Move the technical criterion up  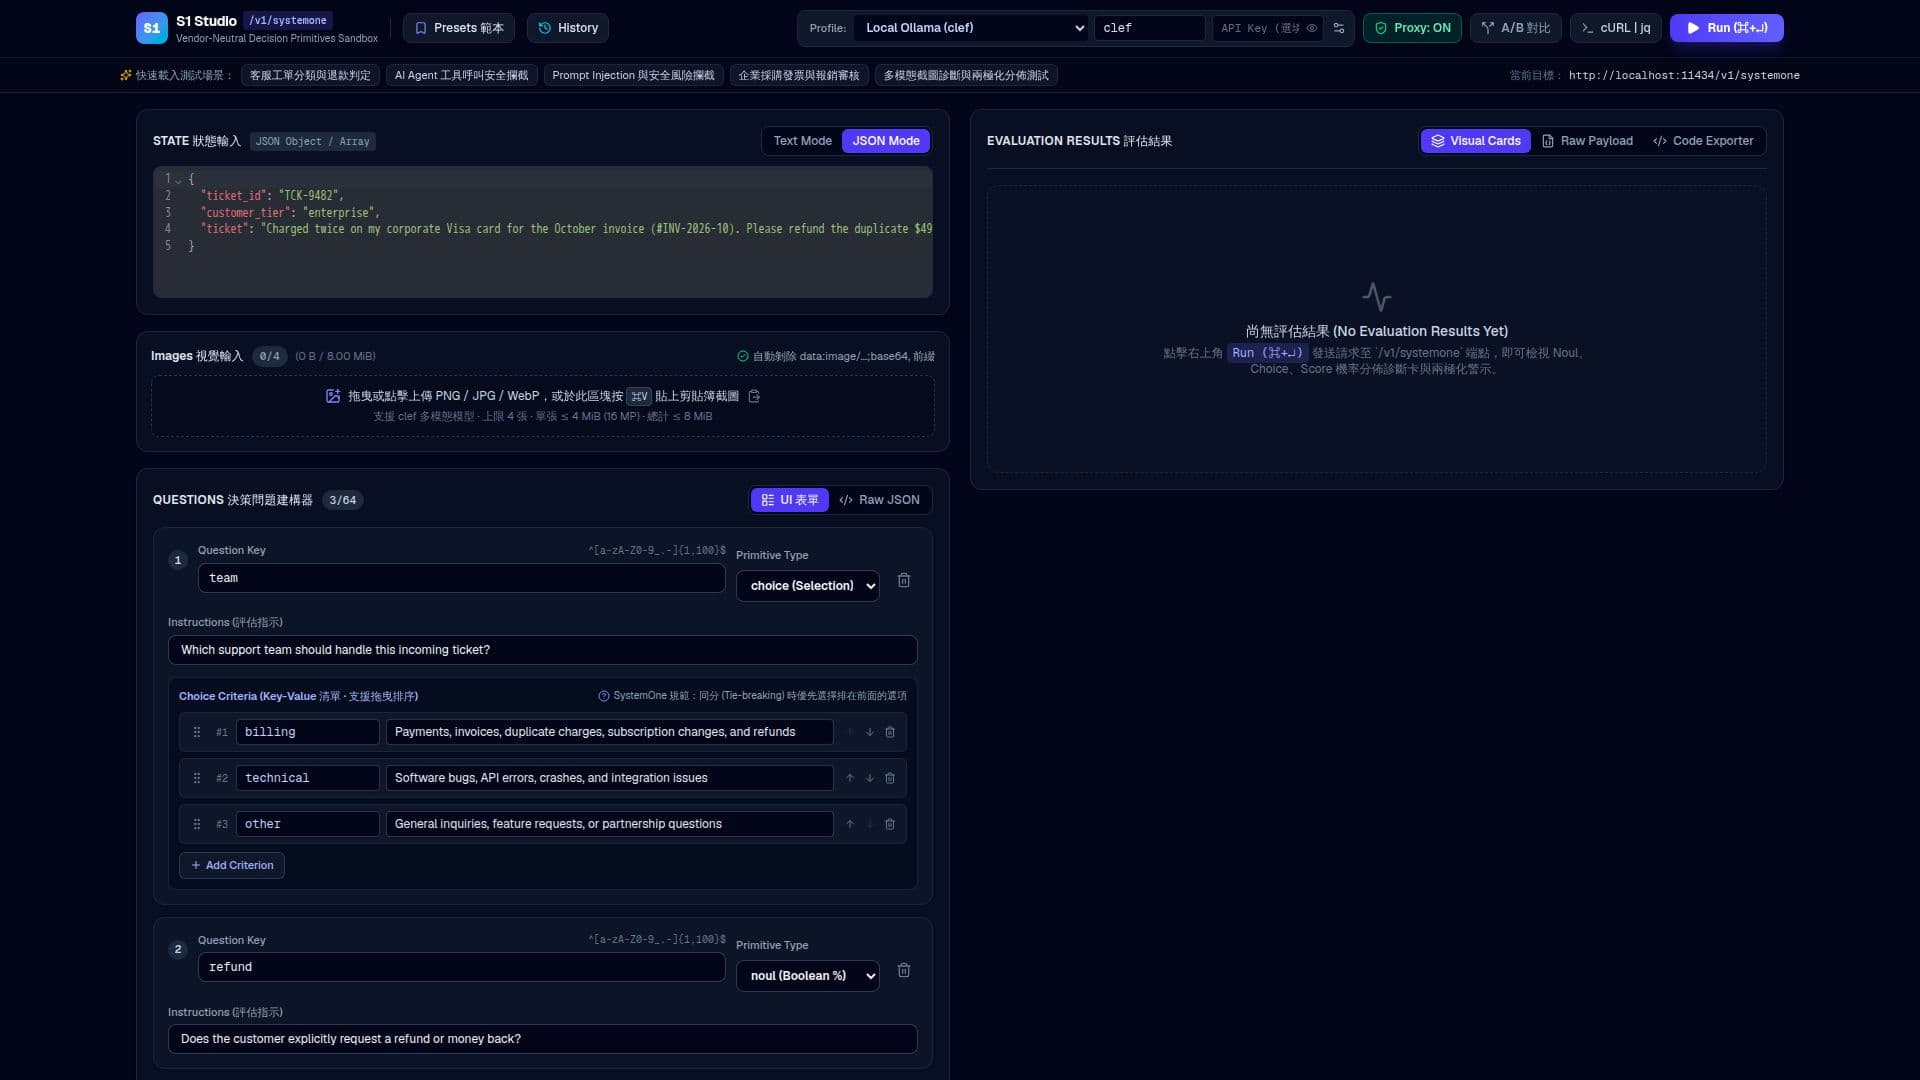[850, 778]
